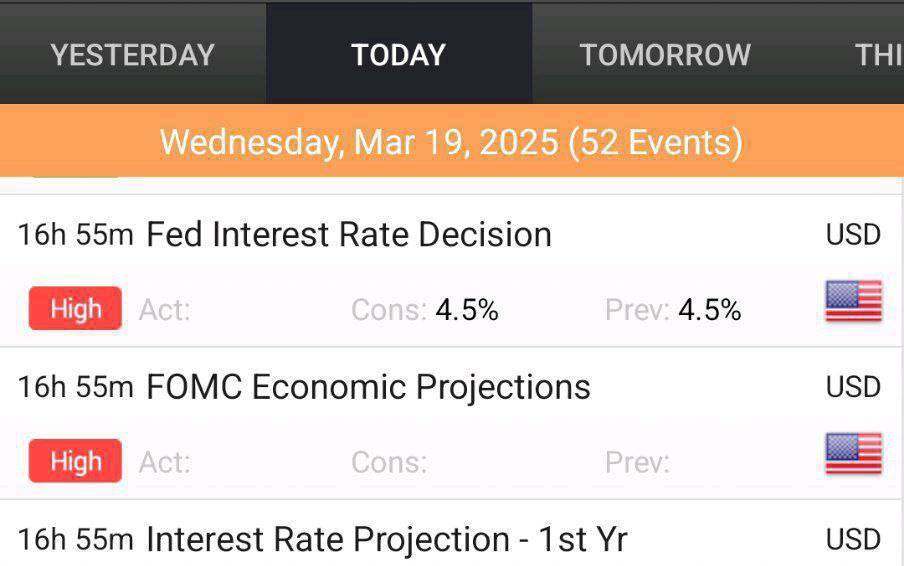Viewport: 904px width, 566px height.
Task: Click the 16h 55m countdown on Fed decision
Action: (x=76, y=235)
